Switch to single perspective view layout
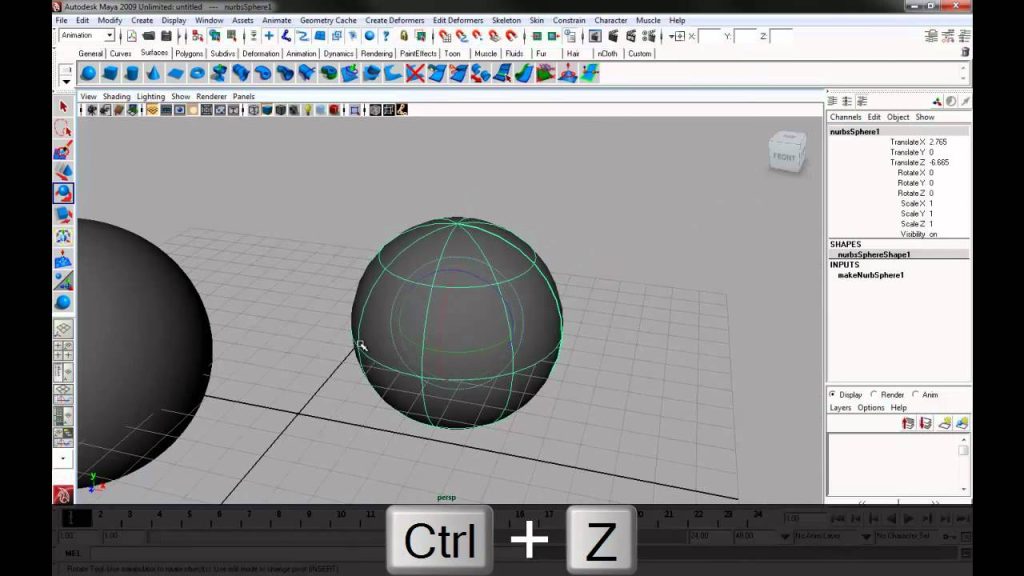This screenshot has width=1024, height=576. (63, 328)
